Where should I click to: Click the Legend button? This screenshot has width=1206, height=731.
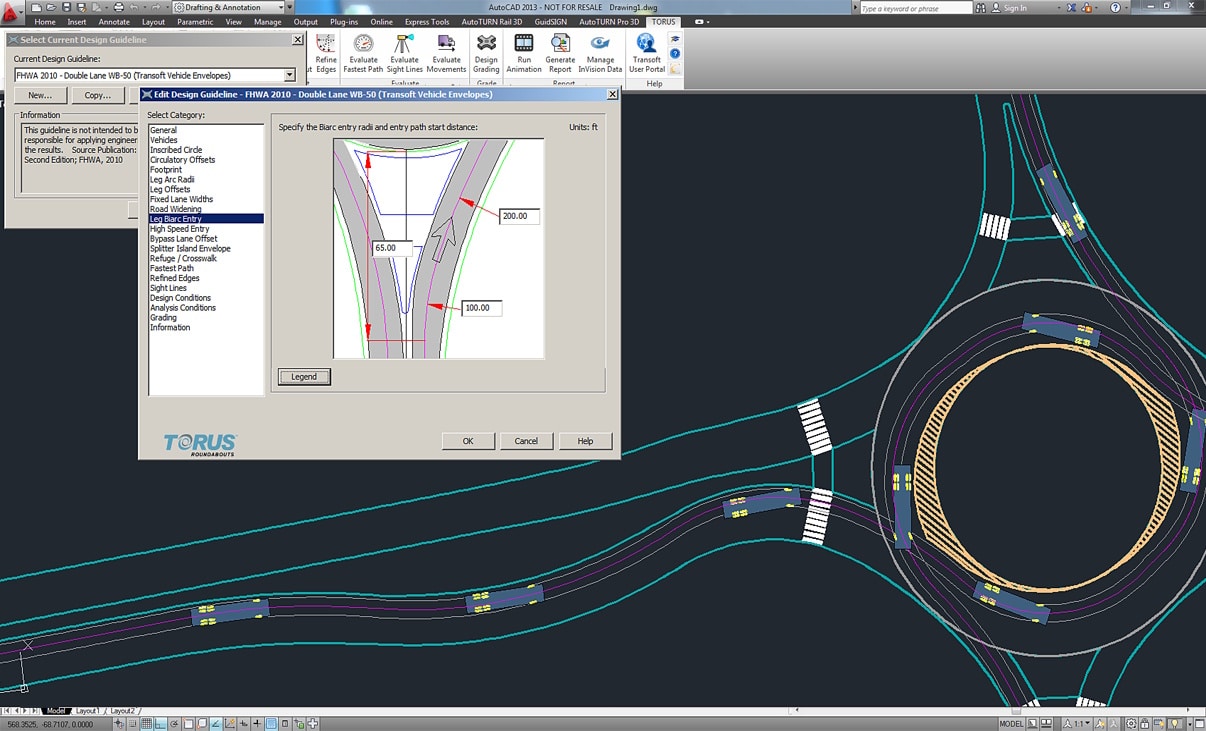click(304, 377)
